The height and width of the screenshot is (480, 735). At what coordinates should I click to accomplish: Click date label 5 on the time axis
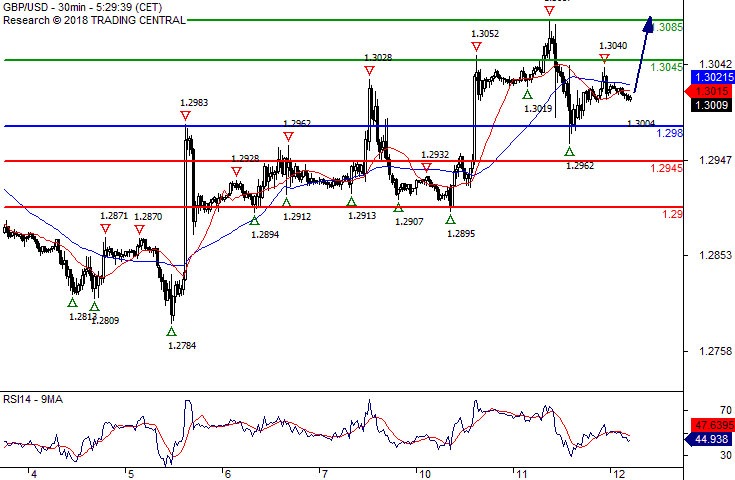131,474
